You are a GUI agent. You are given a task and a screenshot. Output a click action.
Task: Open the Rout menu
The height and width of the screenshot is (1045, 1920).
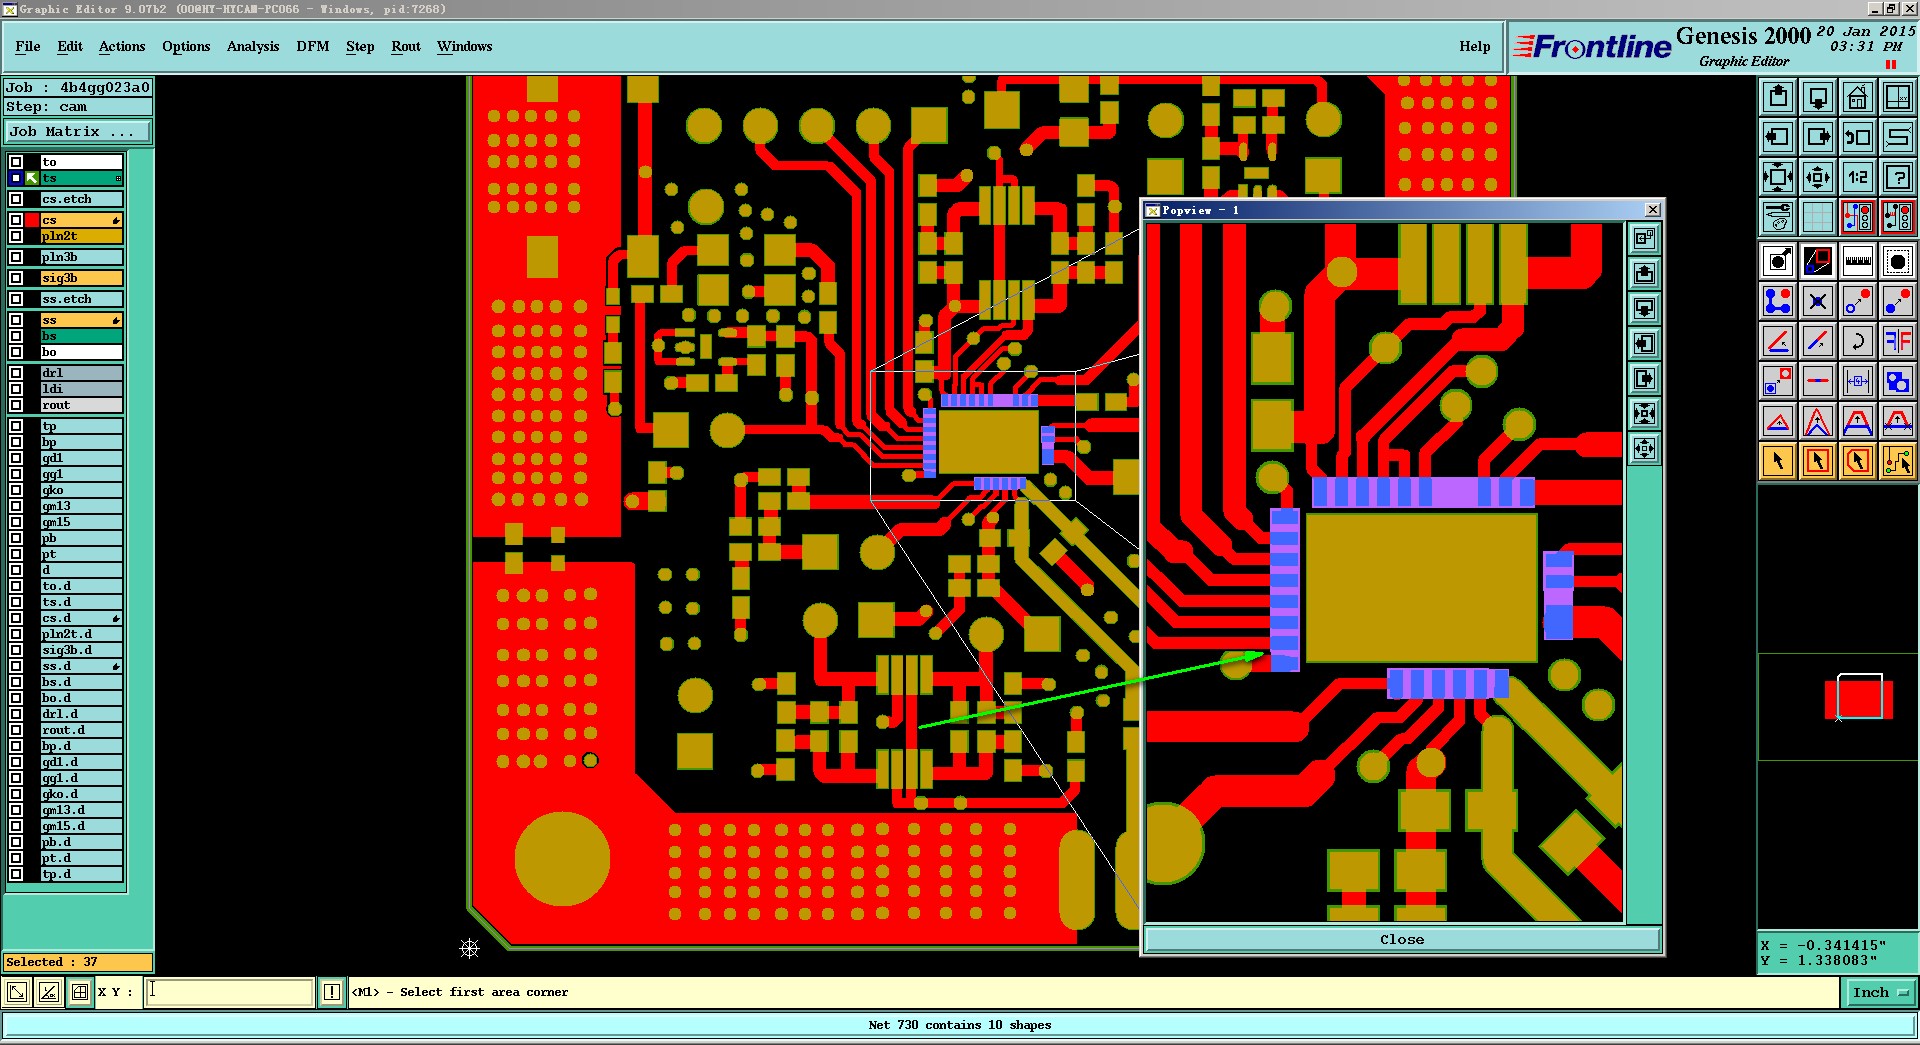point(406,46)
